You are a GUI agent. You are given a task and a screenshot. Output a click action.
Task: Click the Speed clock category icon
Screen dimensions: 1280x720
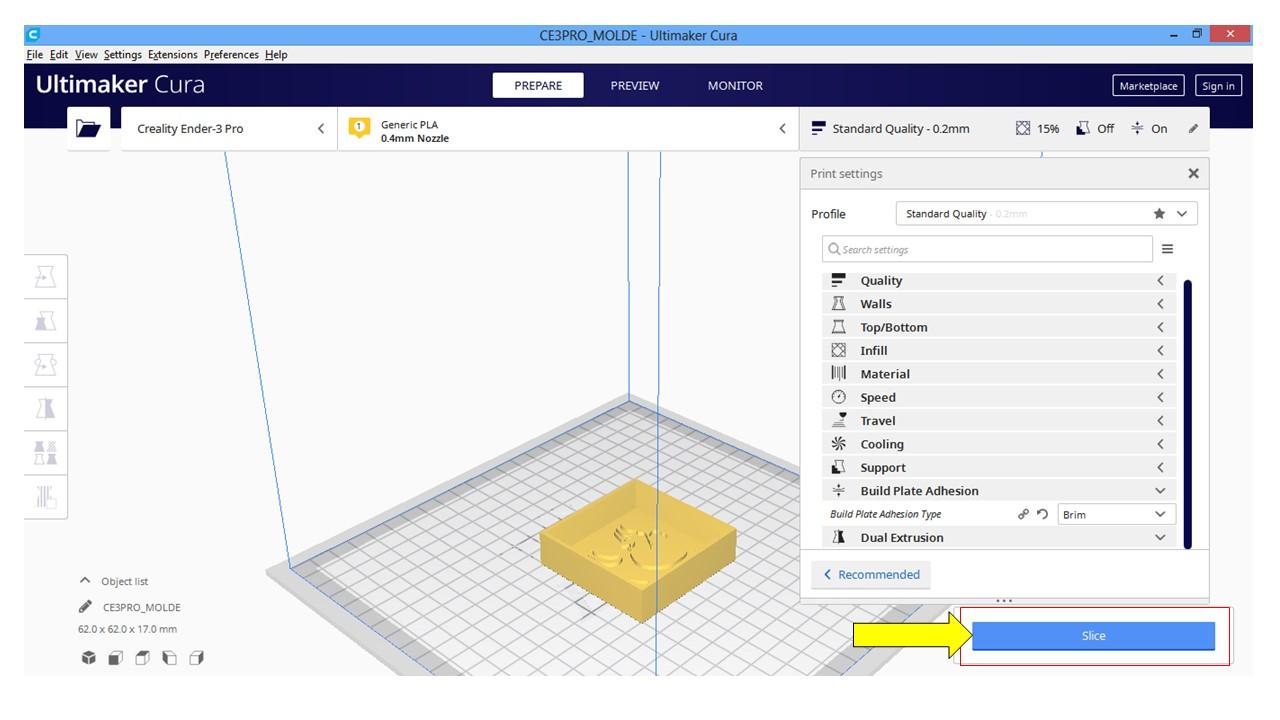pyautogui.click(x=838, y=397)
